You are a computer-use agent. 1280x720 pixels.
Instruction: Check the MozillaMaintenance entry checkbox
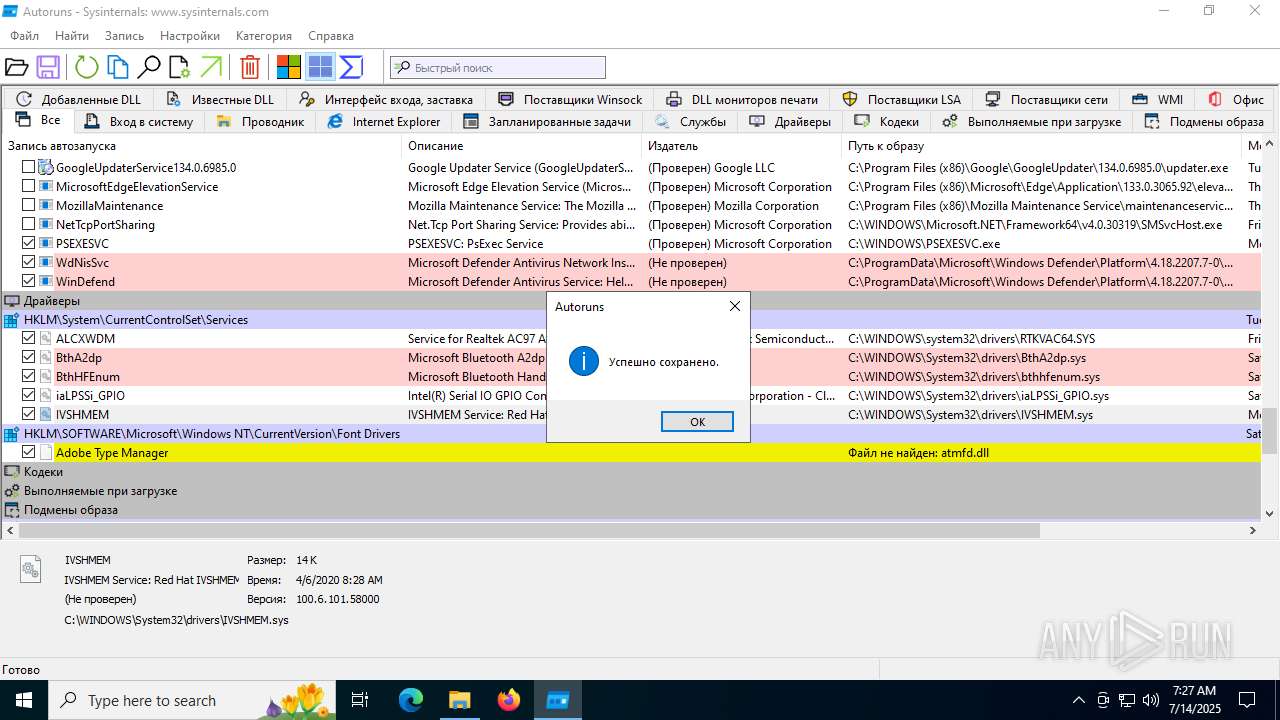[29, 206]
